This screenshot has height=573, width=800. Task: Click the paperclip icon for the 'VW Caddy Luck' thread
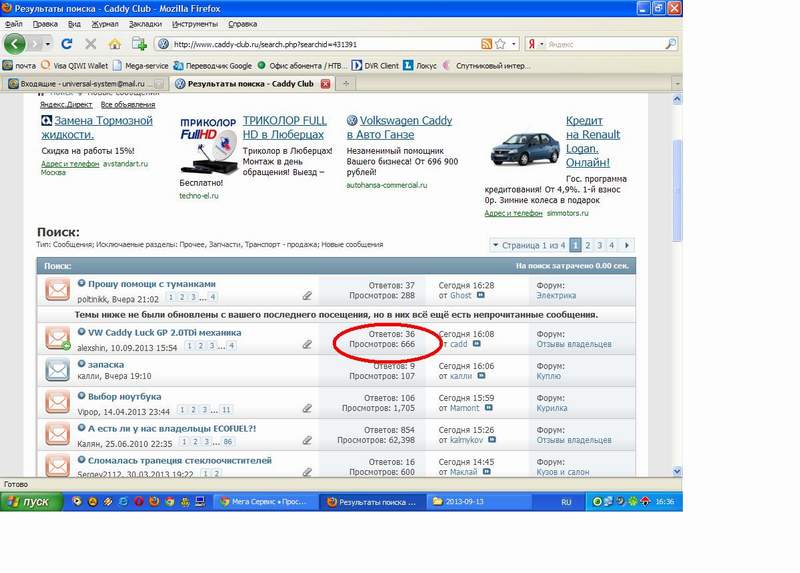(x=307, y=344)
